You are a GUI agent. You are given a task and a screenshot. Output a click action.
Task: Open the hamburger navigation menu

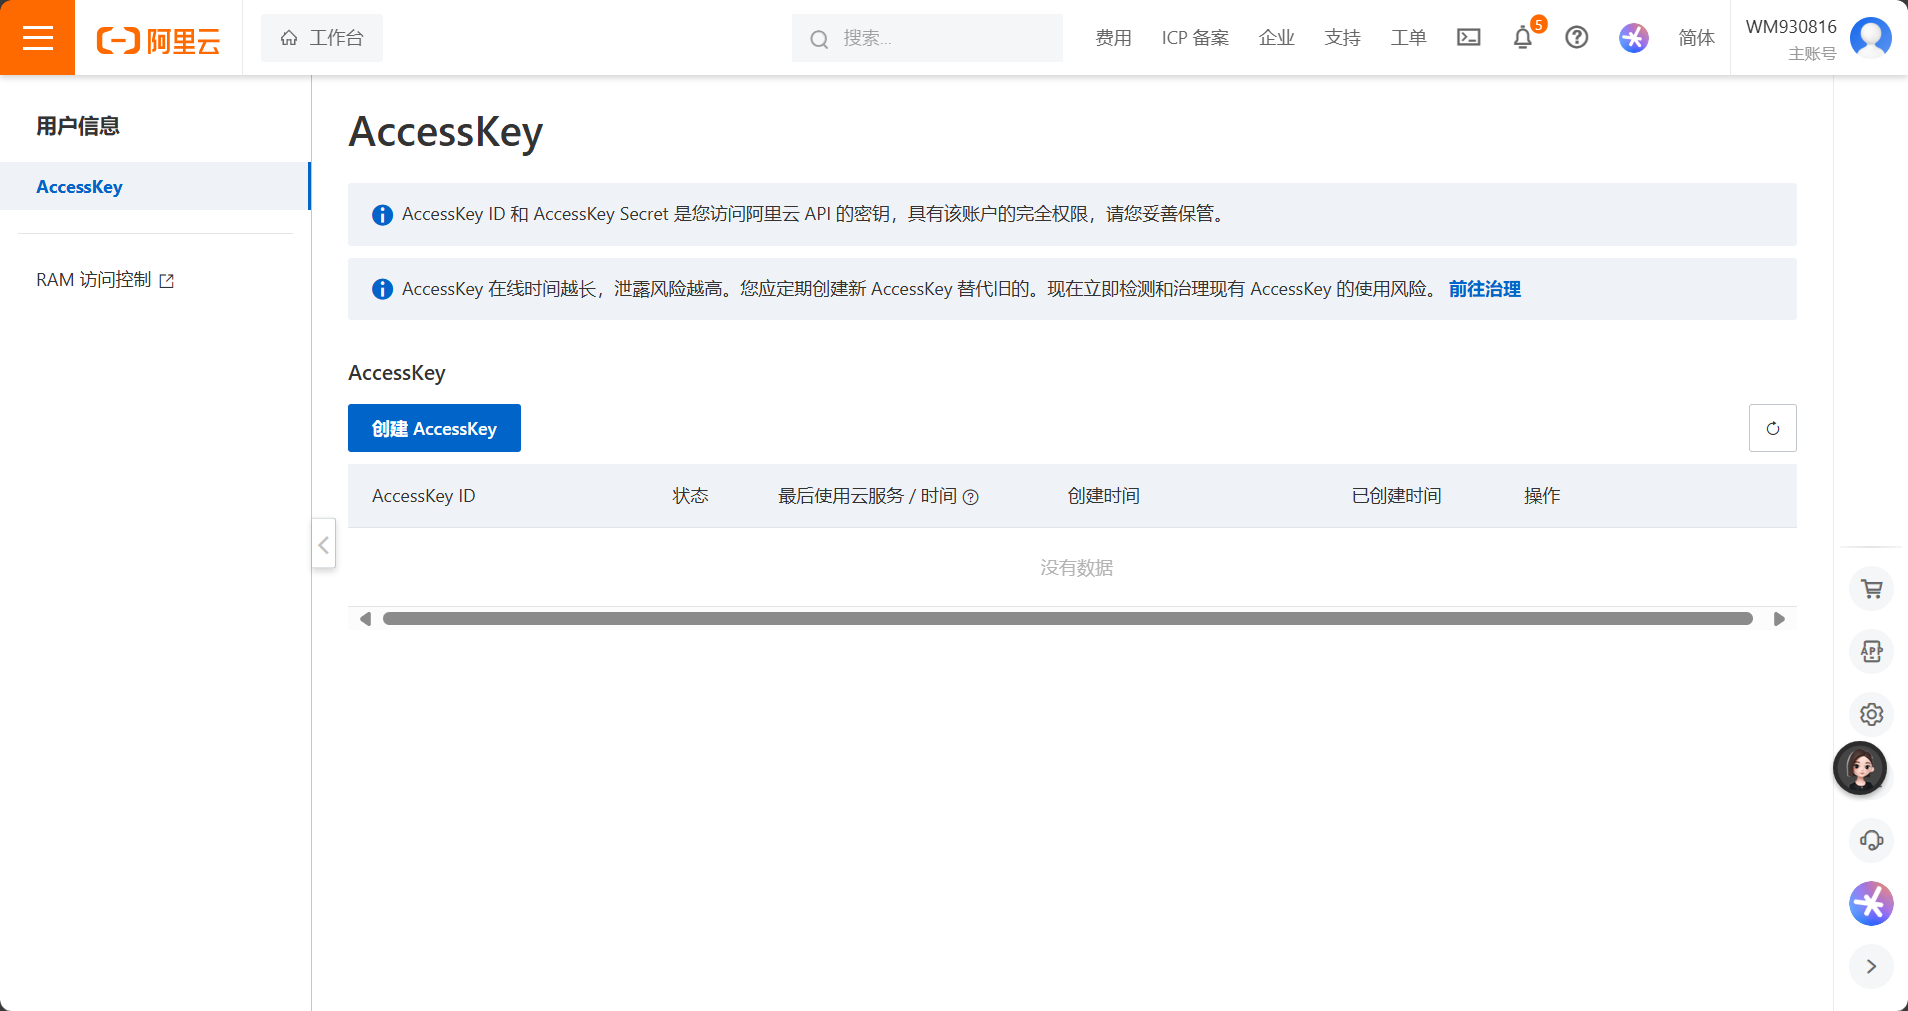(x=37, y=38)
